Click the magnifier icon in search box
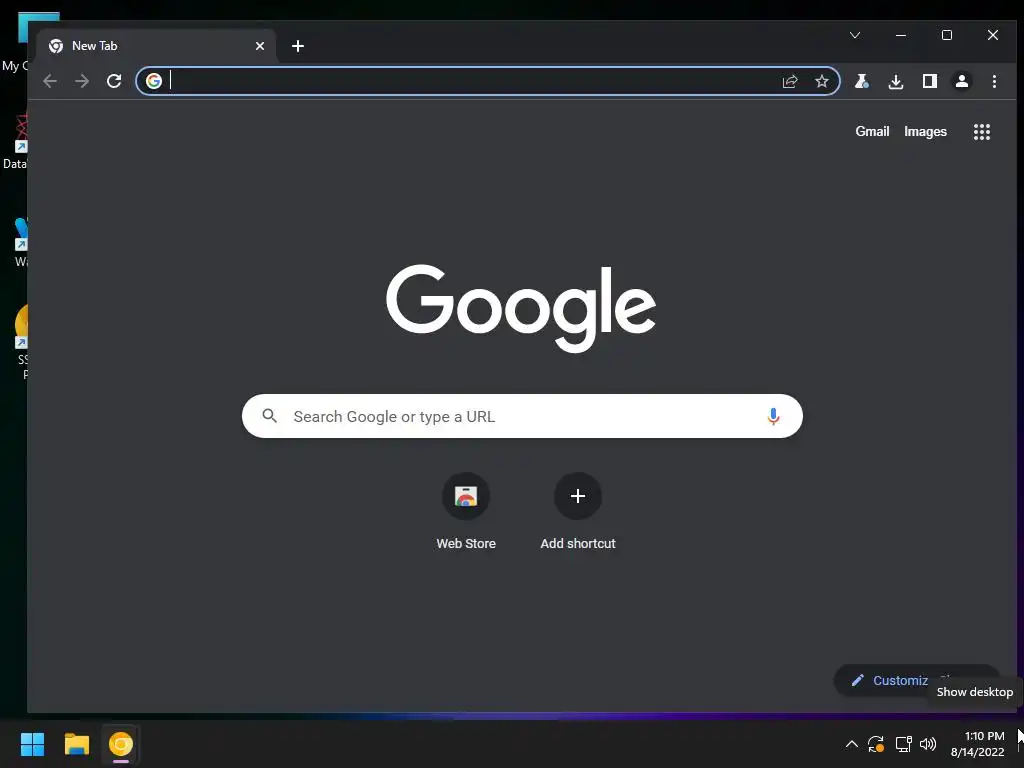1024x768 pixels. tap(270, 415)
